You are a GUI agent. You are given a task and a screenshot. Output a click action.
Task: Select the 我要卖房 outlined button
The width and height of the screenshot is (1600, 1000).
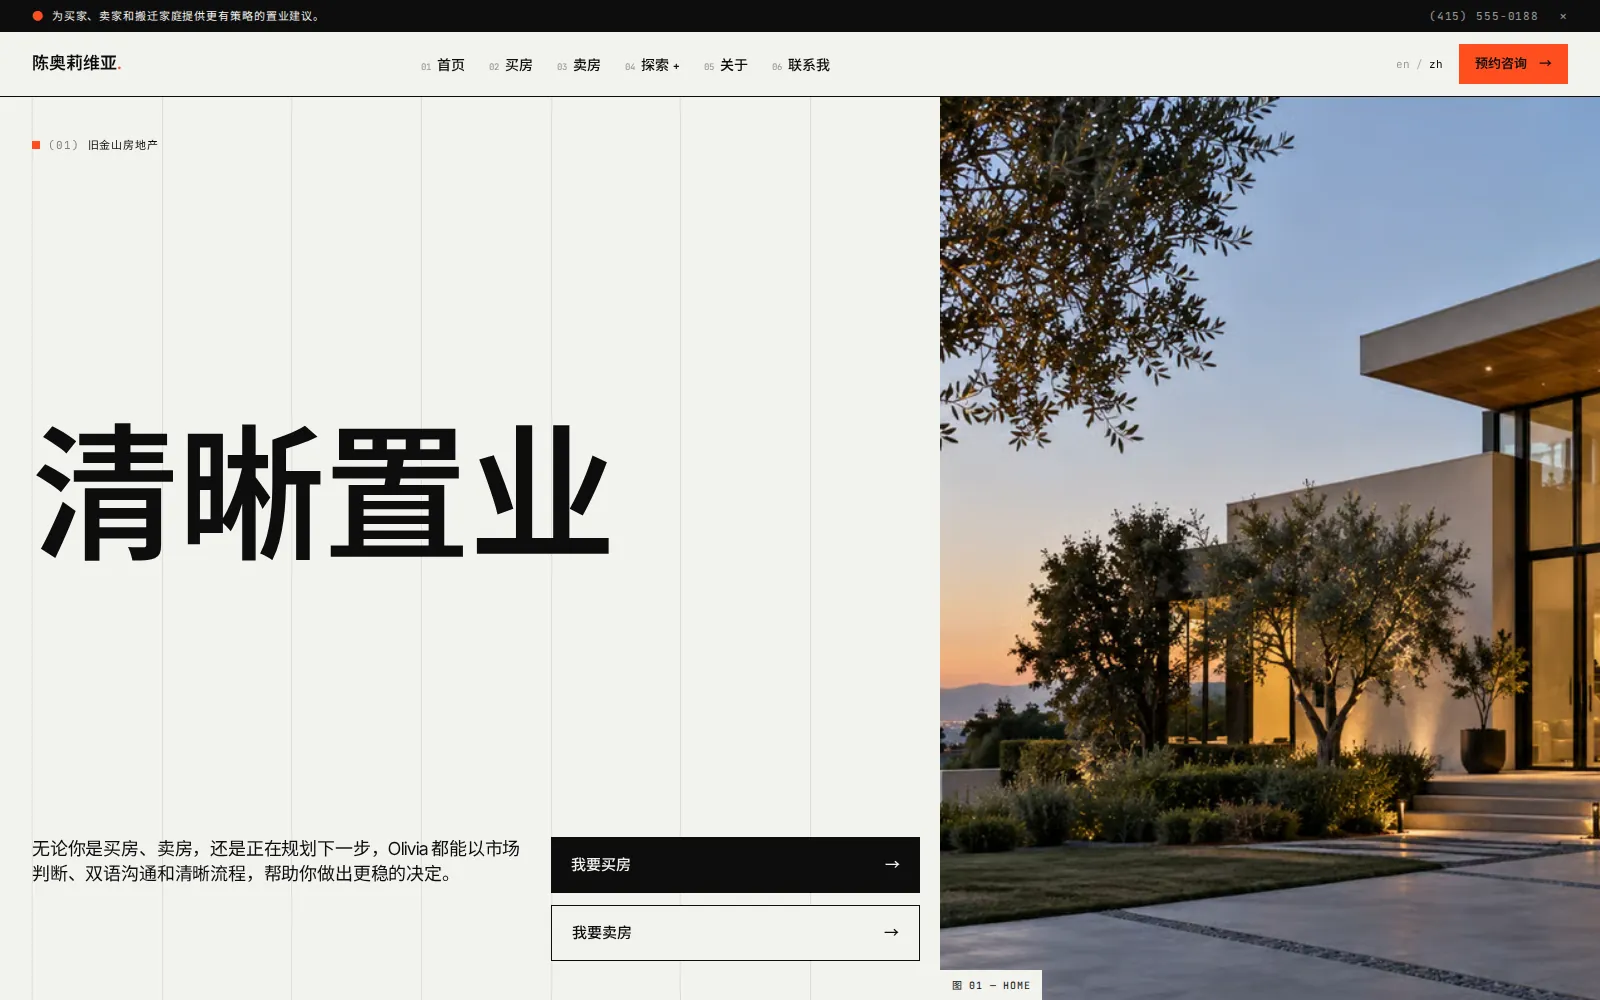tap(735, 933)
